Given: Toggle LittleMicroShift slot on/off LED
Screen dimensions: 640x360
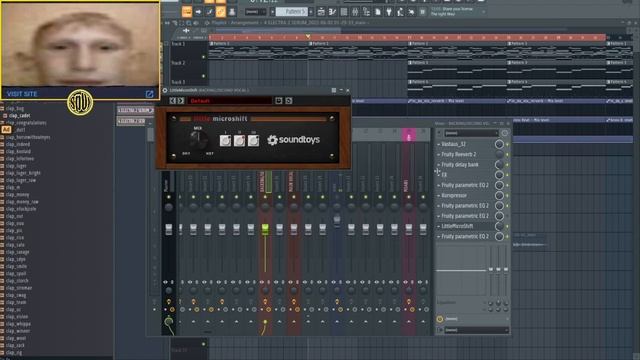Looking at the screenshot, I should click(507, 226).
